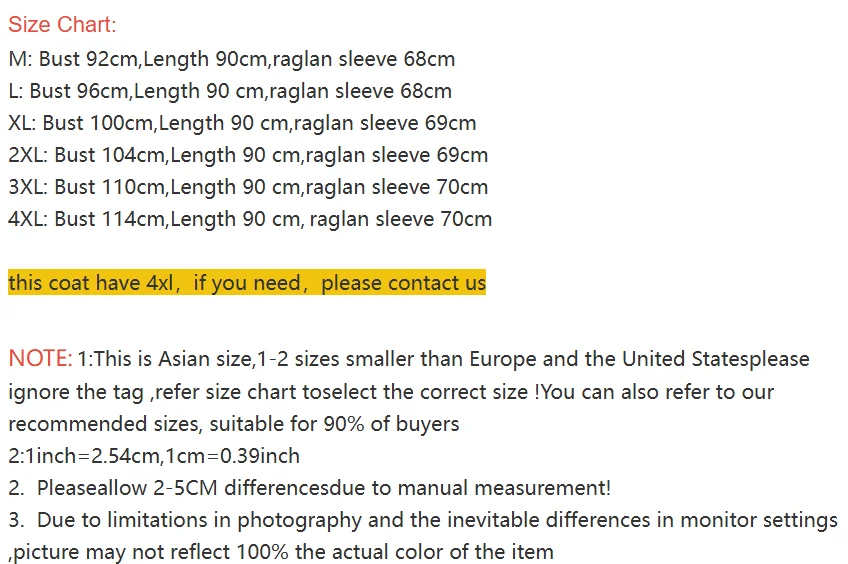The height and width of the screenshot is (564, 848).
Task: Select the M size row text
Action: [231, 59]
